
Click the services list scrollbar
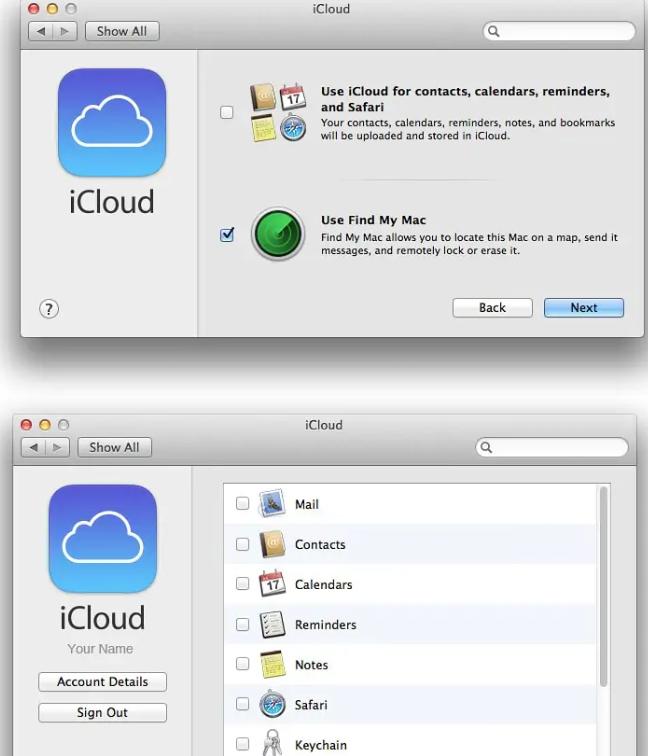coord(603,586)
